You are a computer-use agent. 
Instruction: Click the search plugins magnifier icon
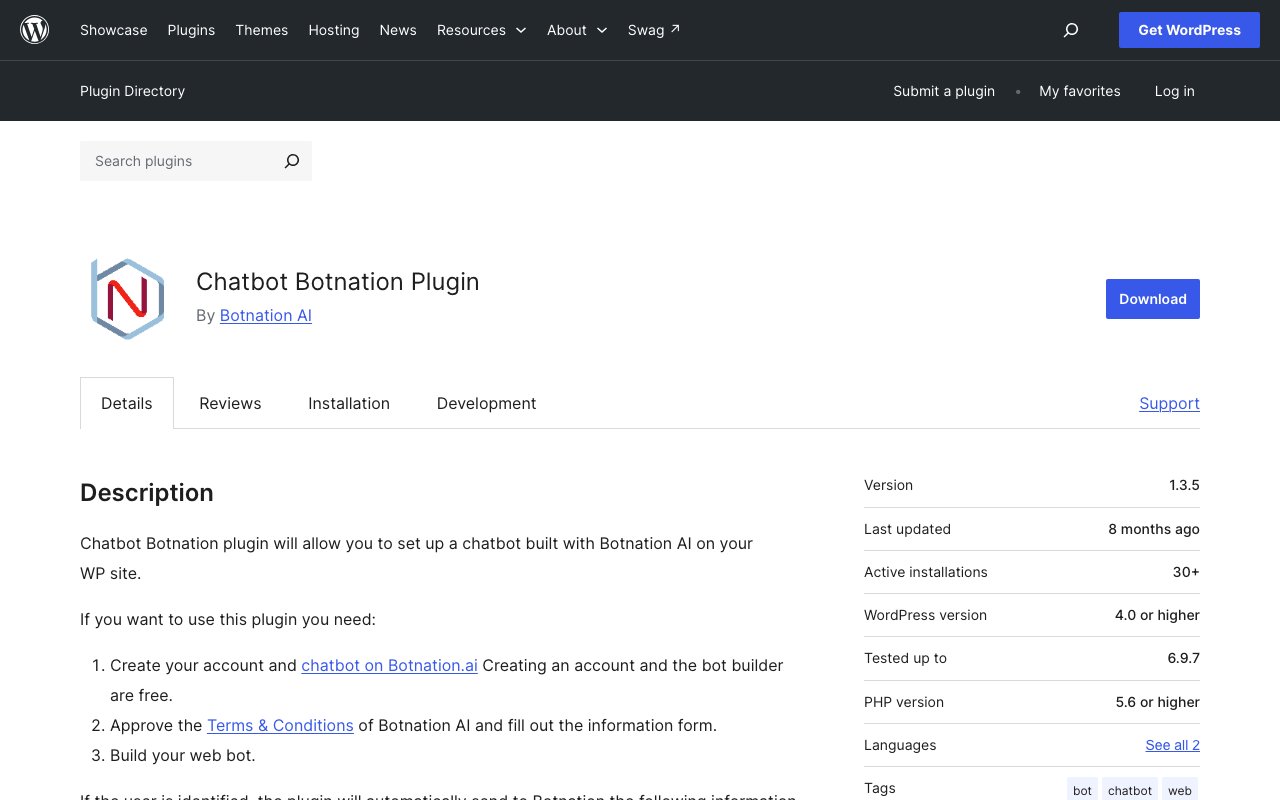(x=291, y=161)
